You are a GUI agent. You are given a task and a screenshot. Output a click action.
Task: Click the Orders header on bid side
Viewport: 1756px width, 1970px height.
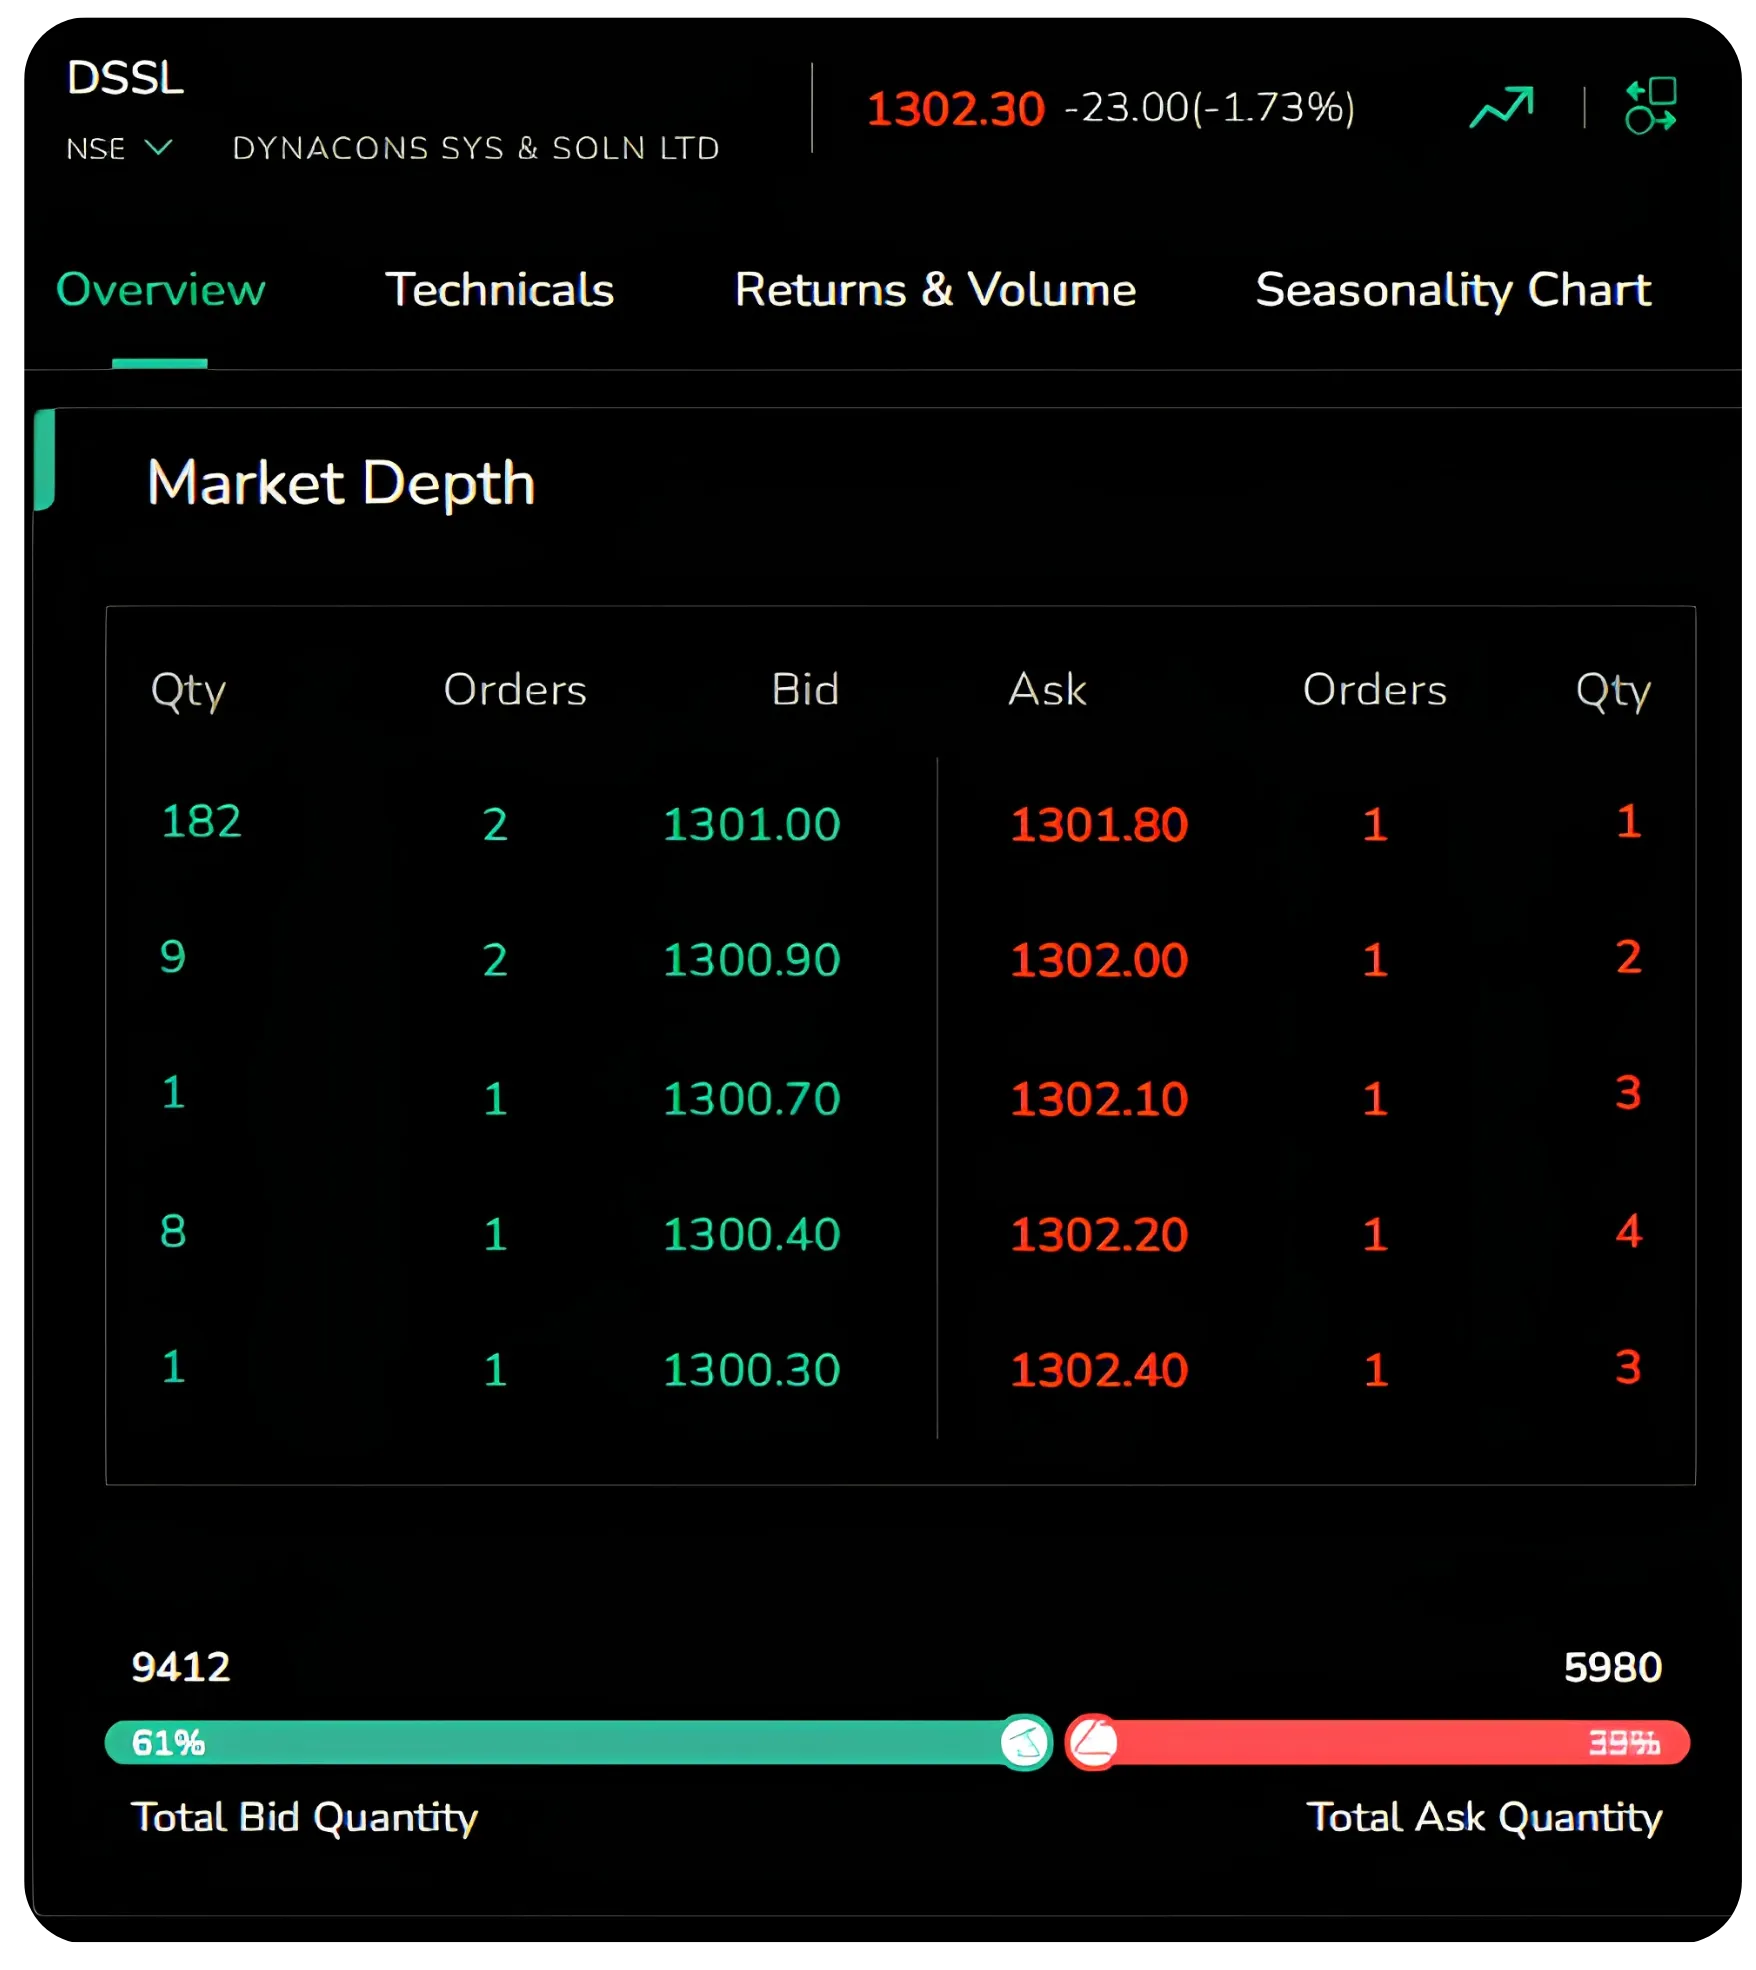[x=515, y=690]
